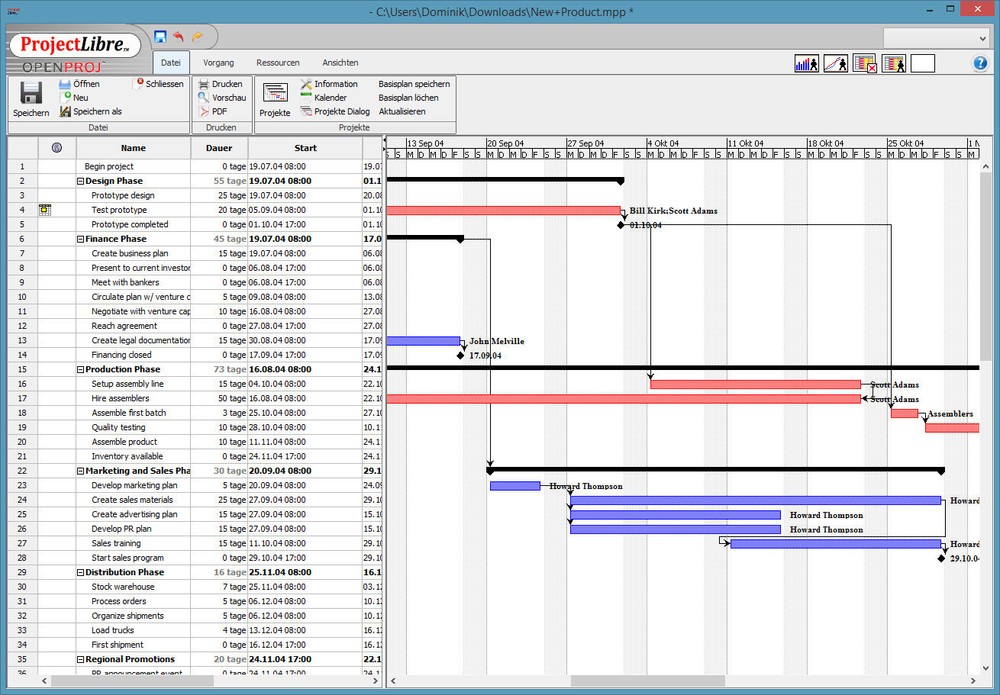Click the note indicator on the Test prototype row
Screen dimensions: 1000x695
(43, 209)
